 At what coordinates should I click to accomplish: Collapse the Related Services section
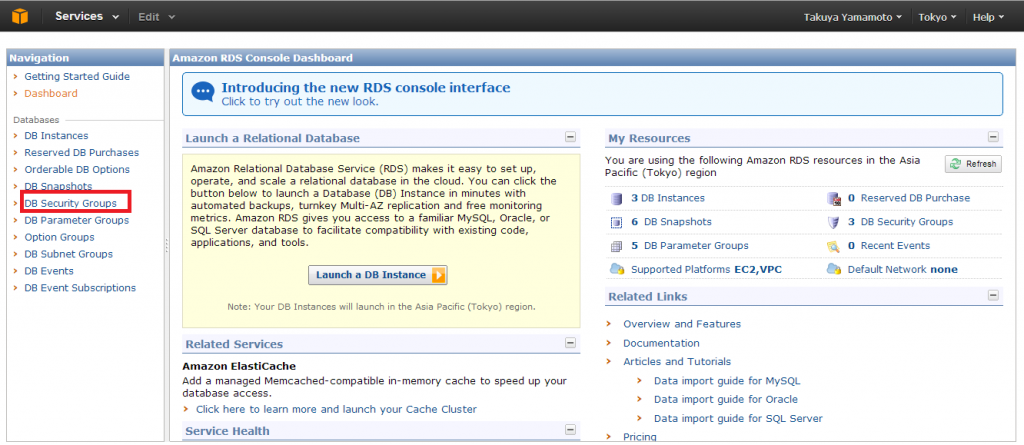coord(570,343)
